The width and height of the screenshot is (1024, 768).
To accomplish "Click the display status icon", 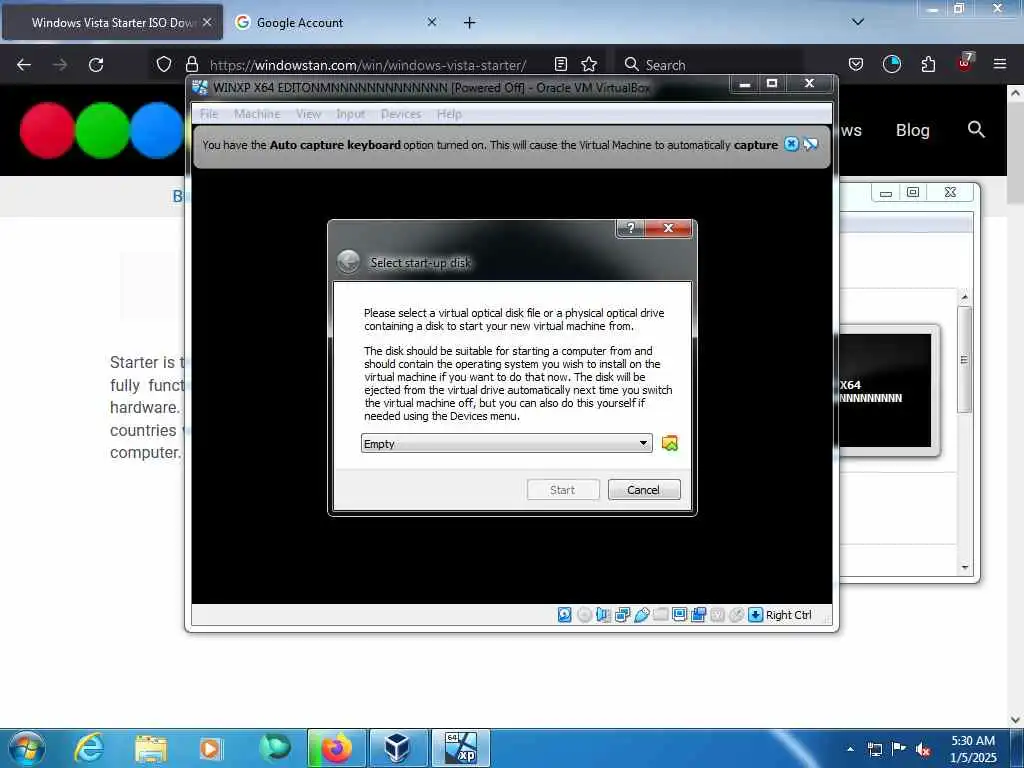I will point(679,615).
